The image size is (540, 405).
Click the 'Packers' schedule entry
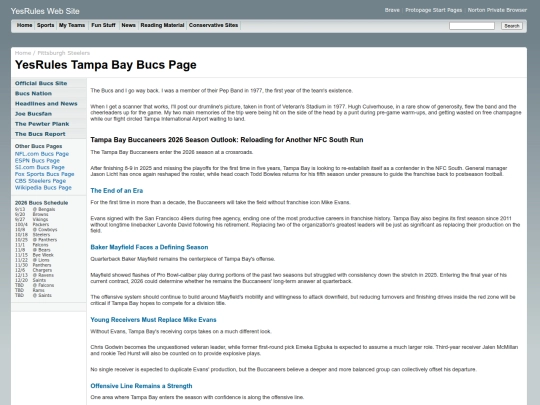pyautogui.click(x=41, y=225)
